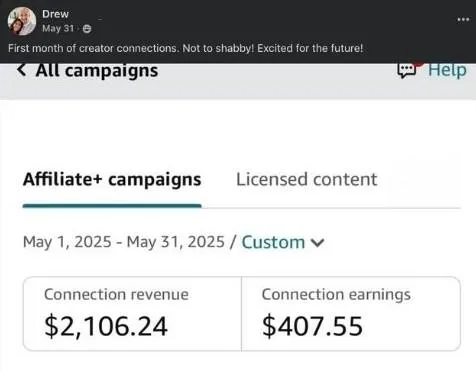Click the May 1 – May 31, 2025 date range
The image size is (476, 371).
coord(124,242)
